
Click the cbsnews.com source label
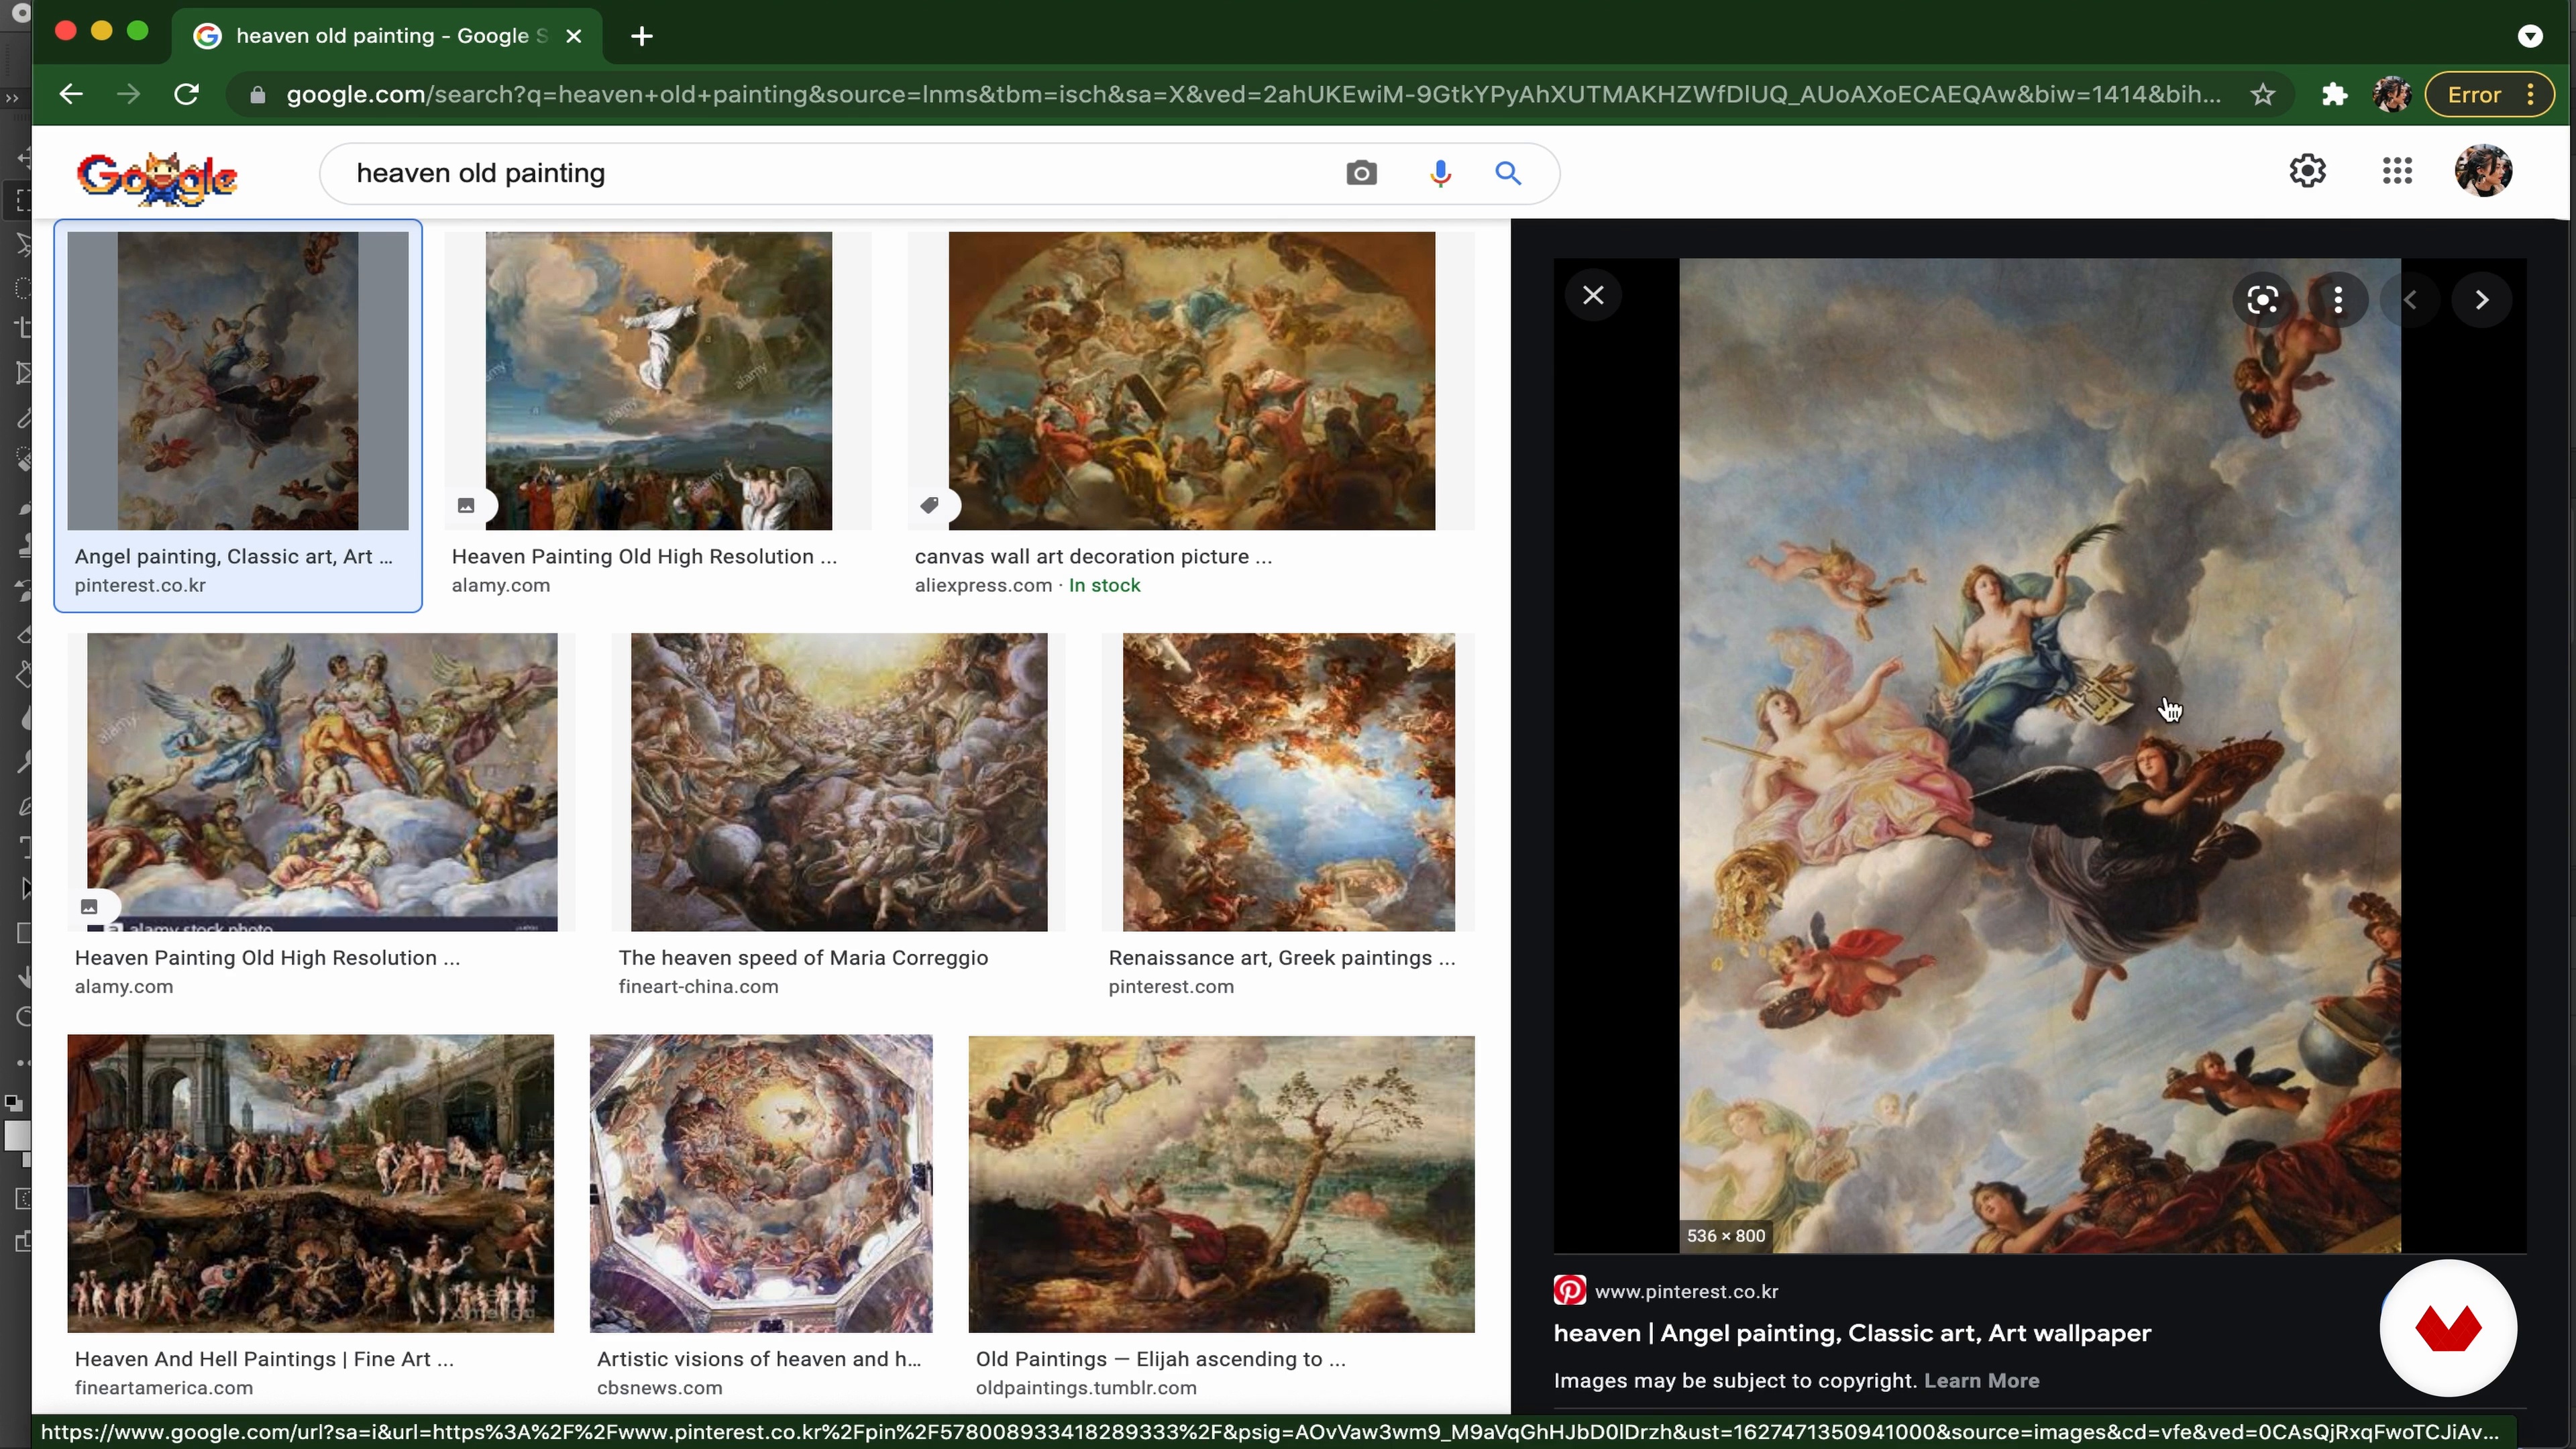tap(659, 1387)
